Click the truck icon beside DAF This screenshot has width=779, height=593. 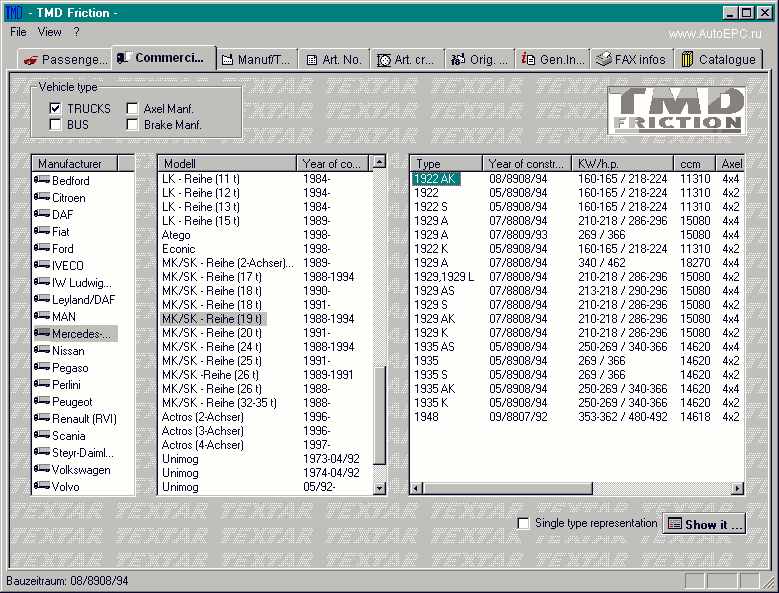[x=42, y=214]
